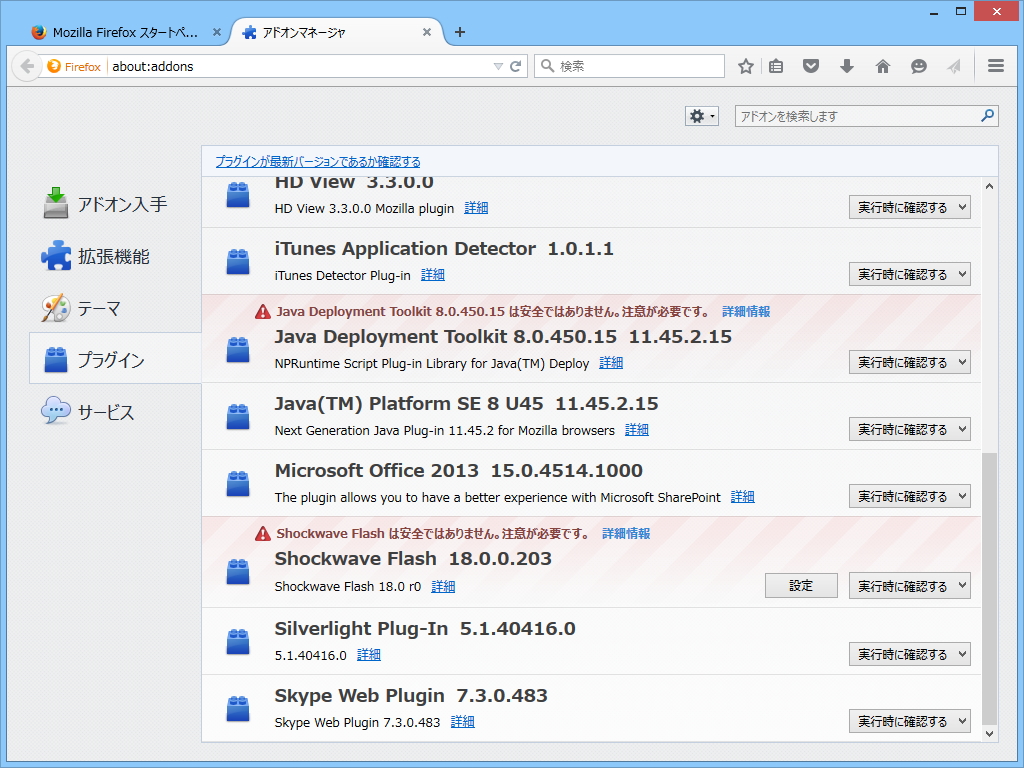
Task: Open Shockwave Flash activation dropdown
Action: 910,586
